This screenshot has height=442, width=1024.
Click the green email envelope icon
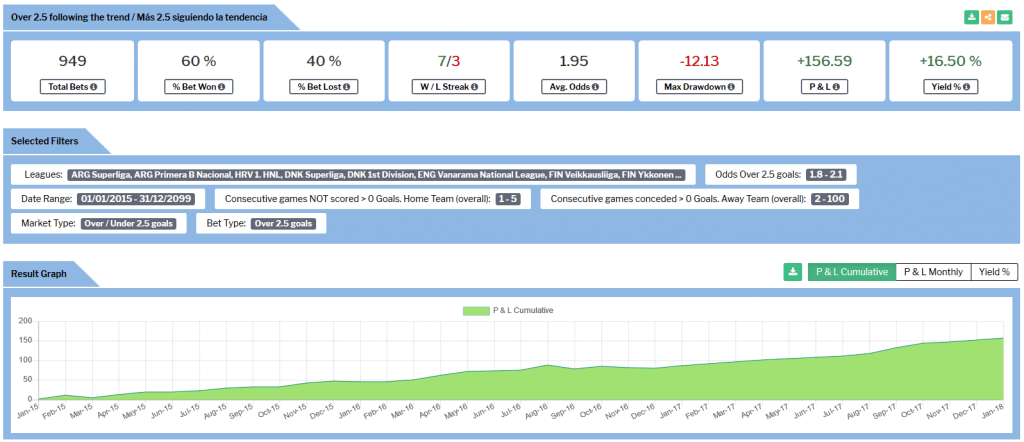pos(1004,17)
